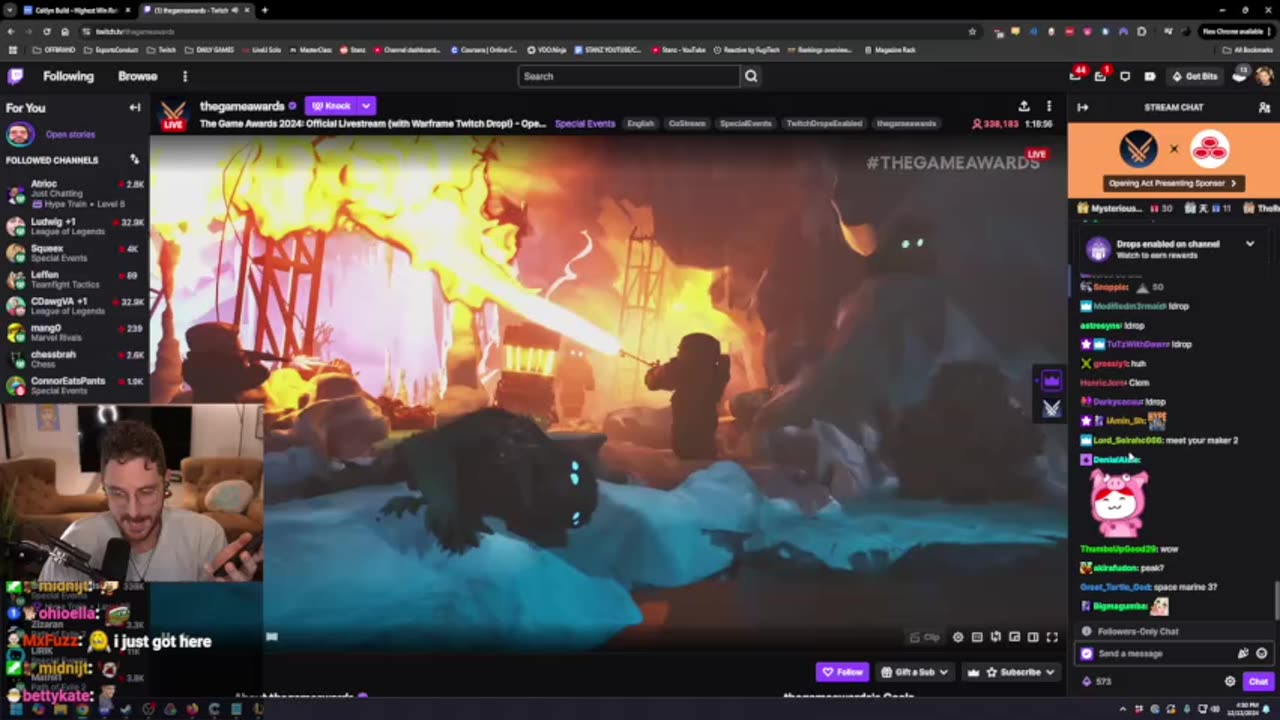The height and width of the screenshot is (720, 1280).
Task: Open CDawgVA +1 channel in sidebar
Action: (x=75, y=306)
